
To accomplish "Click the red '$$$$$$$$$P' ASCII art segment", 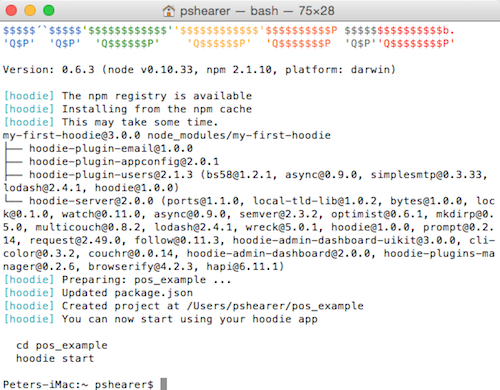I will coord(301,31).
